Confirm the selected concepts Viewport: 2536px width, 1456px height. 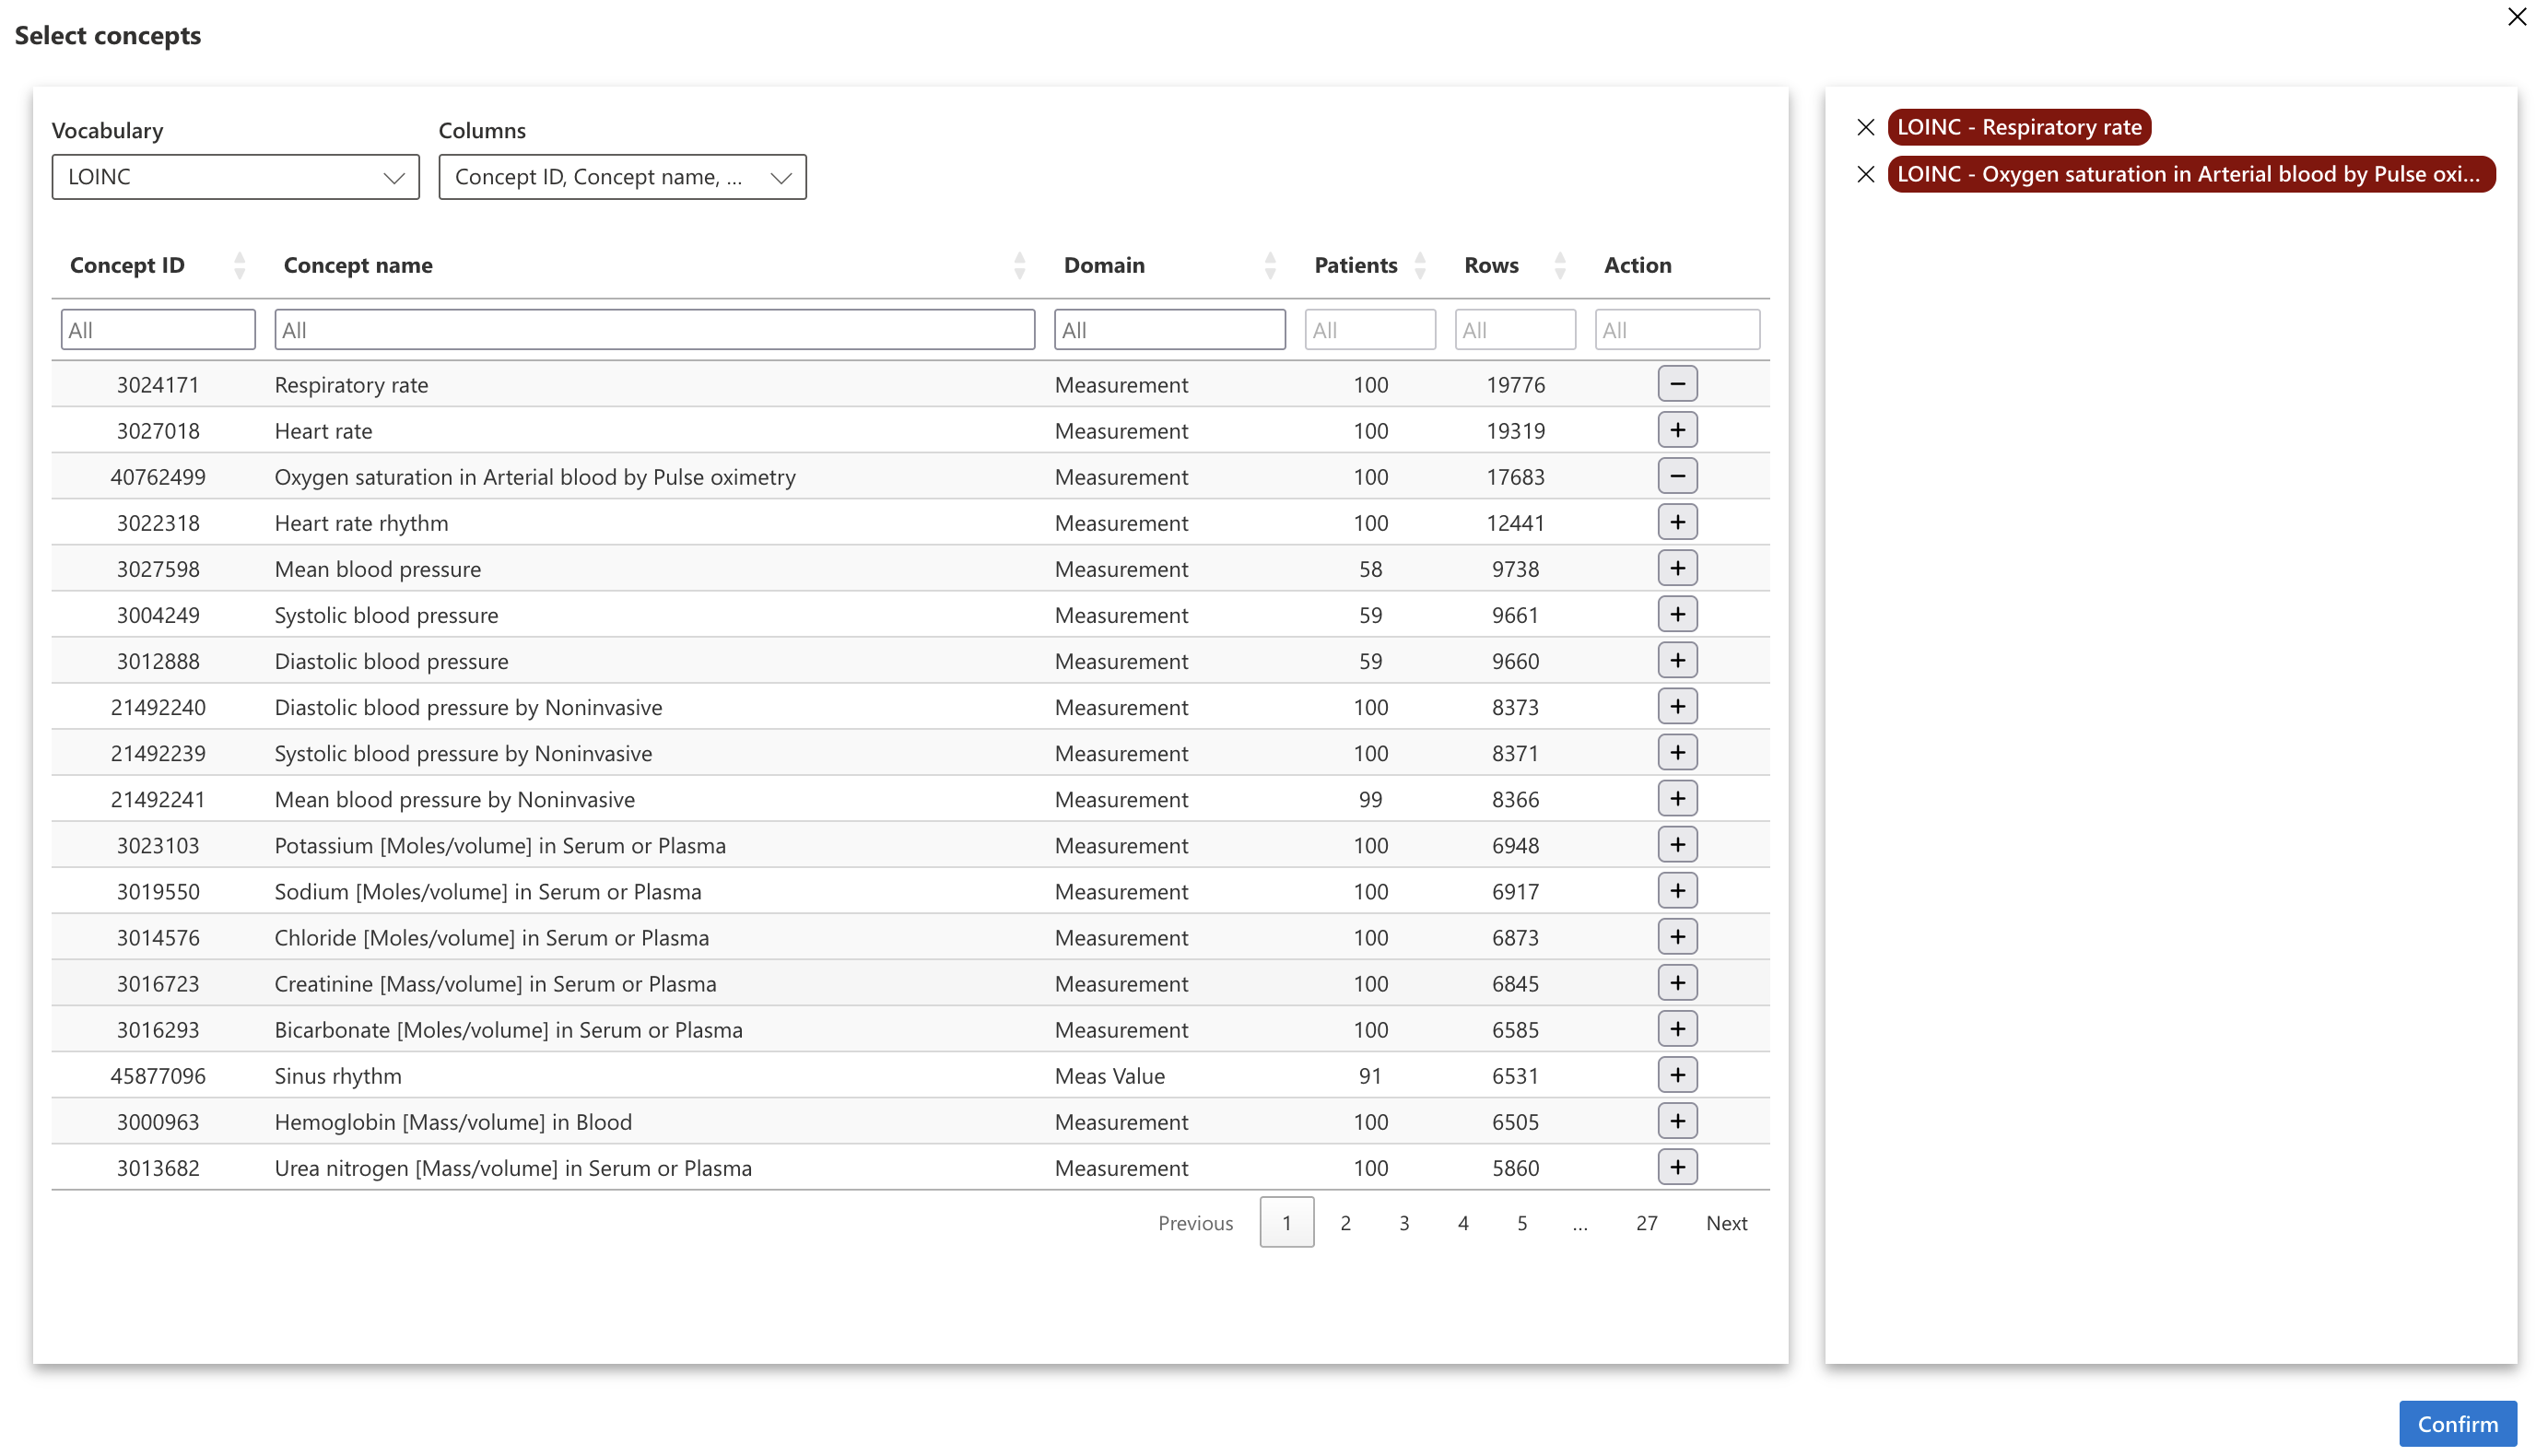pyautogui.click(x=2457, y=1423)
